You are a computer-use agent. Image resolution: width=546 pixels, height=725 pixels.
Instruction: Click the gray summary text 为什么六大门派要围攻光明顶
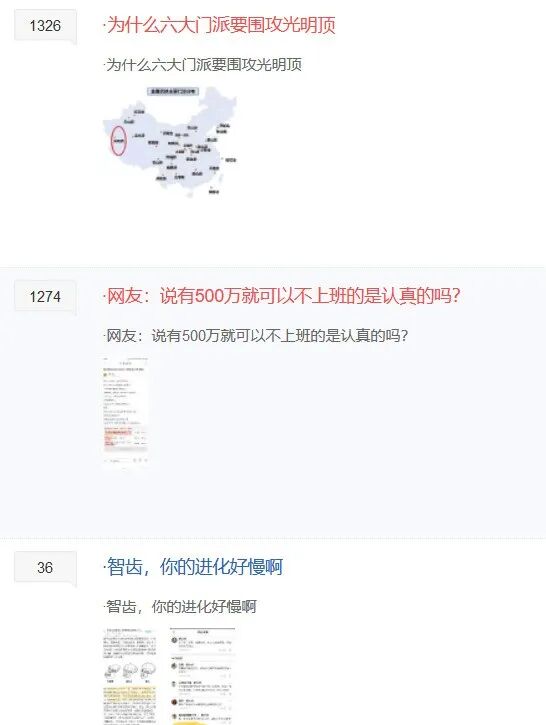click(x=204, y=64)
